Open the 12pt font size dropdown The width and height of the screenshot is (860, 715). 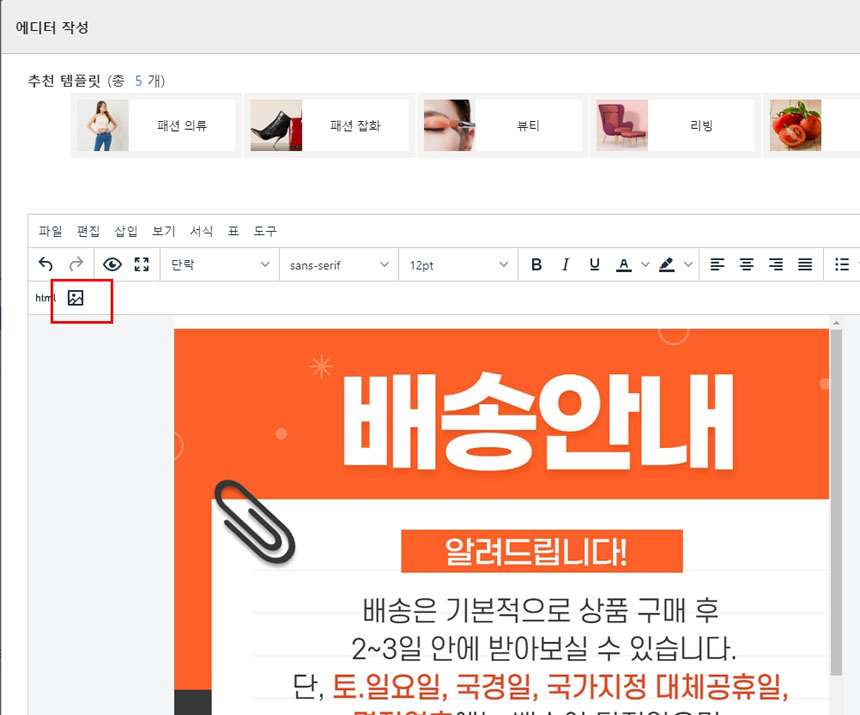point(459,265)
